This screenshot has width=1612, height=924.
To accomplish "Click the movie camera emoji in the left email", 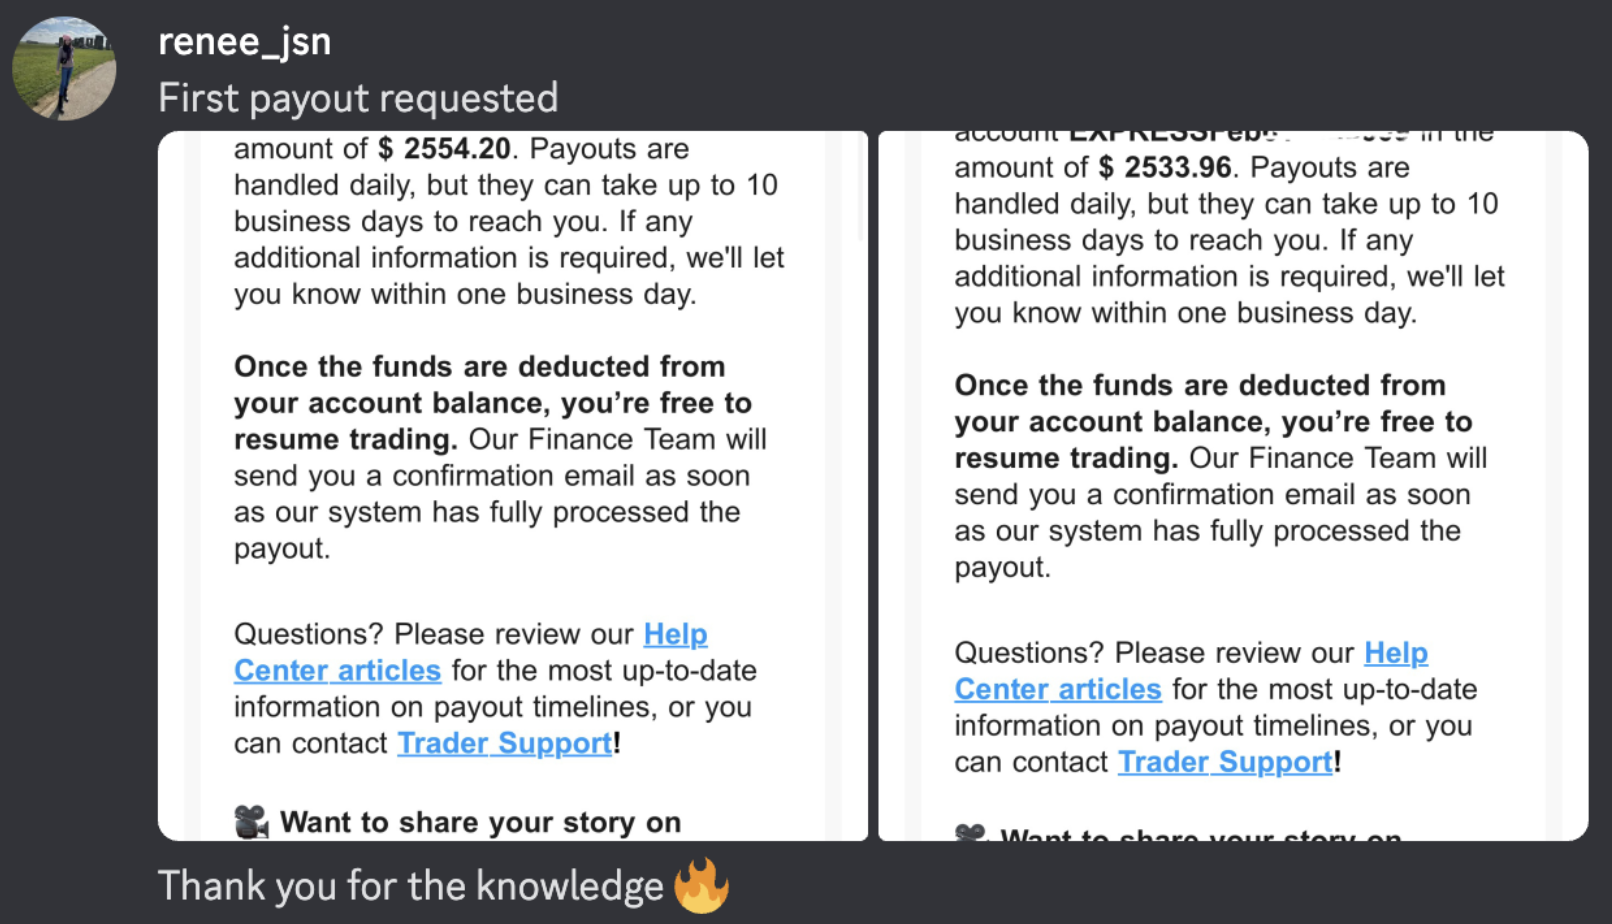I will 251,822.
